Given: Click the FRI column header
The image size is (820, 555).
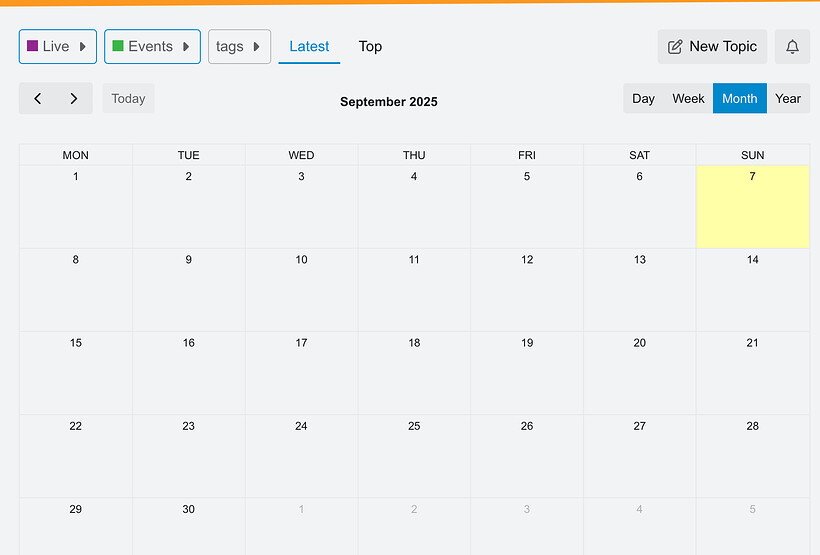Looking at the screenshot, I should tap(527, 155).
